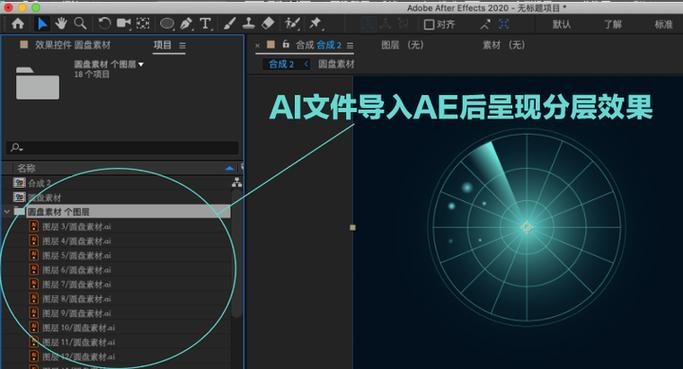Select 图层 12/圆盘素材.ai
The width and height of the screenshot is (683, 369).
(78, 356)
